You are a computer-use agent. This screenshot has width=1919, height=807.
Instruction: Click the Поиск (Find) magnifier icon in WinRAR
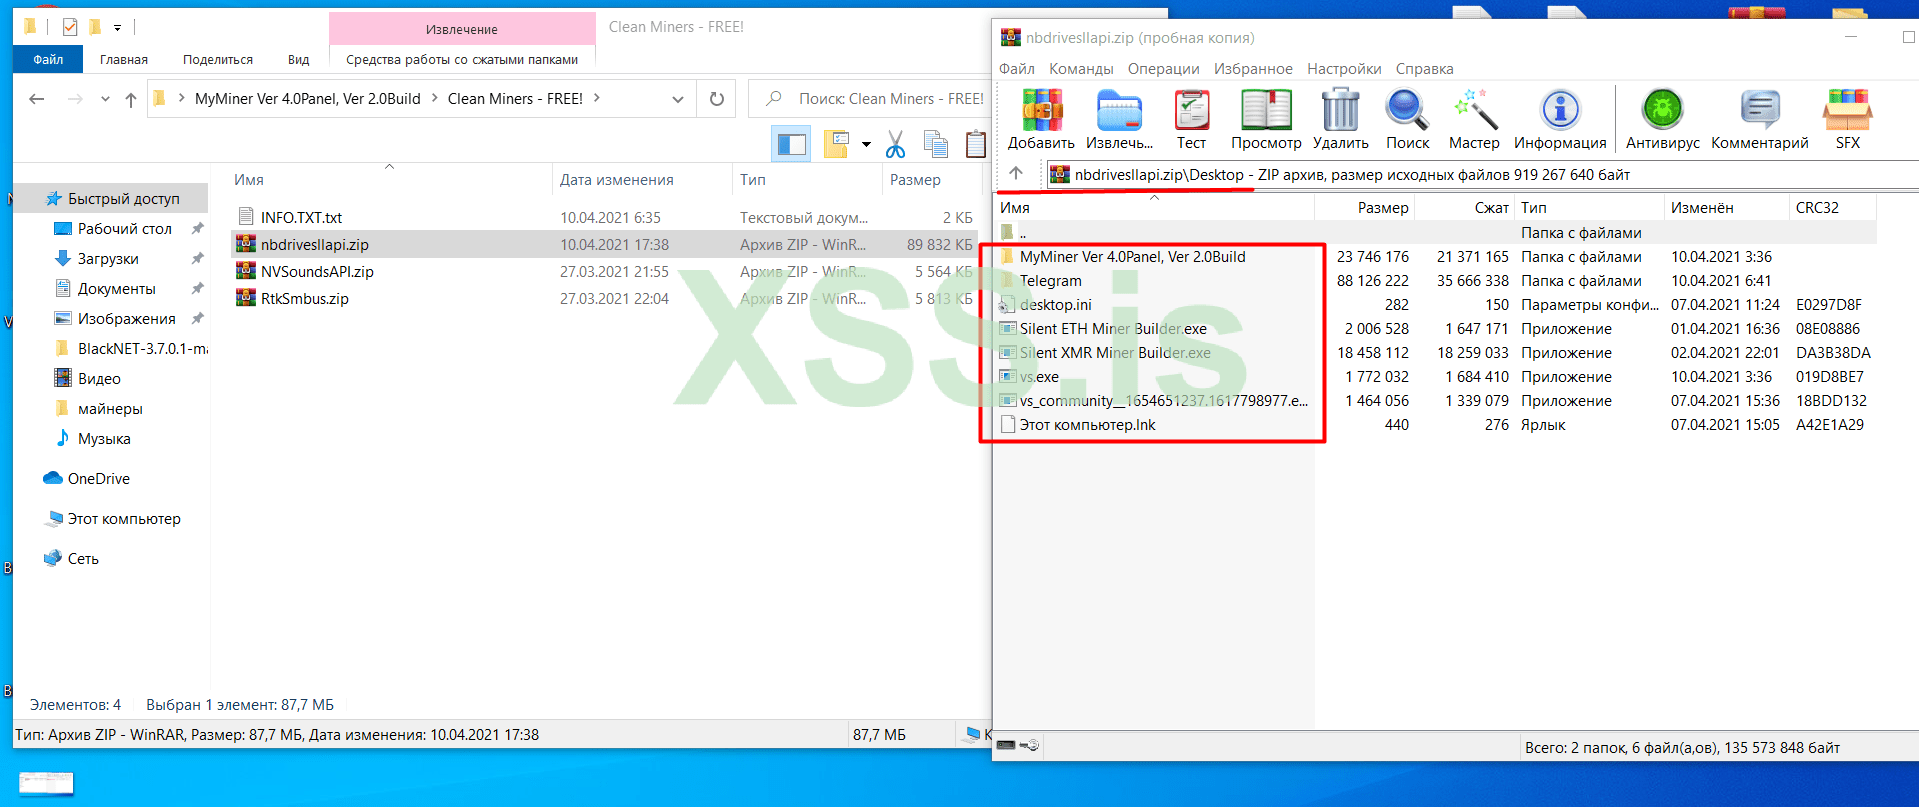click(x=1407, y=110)
